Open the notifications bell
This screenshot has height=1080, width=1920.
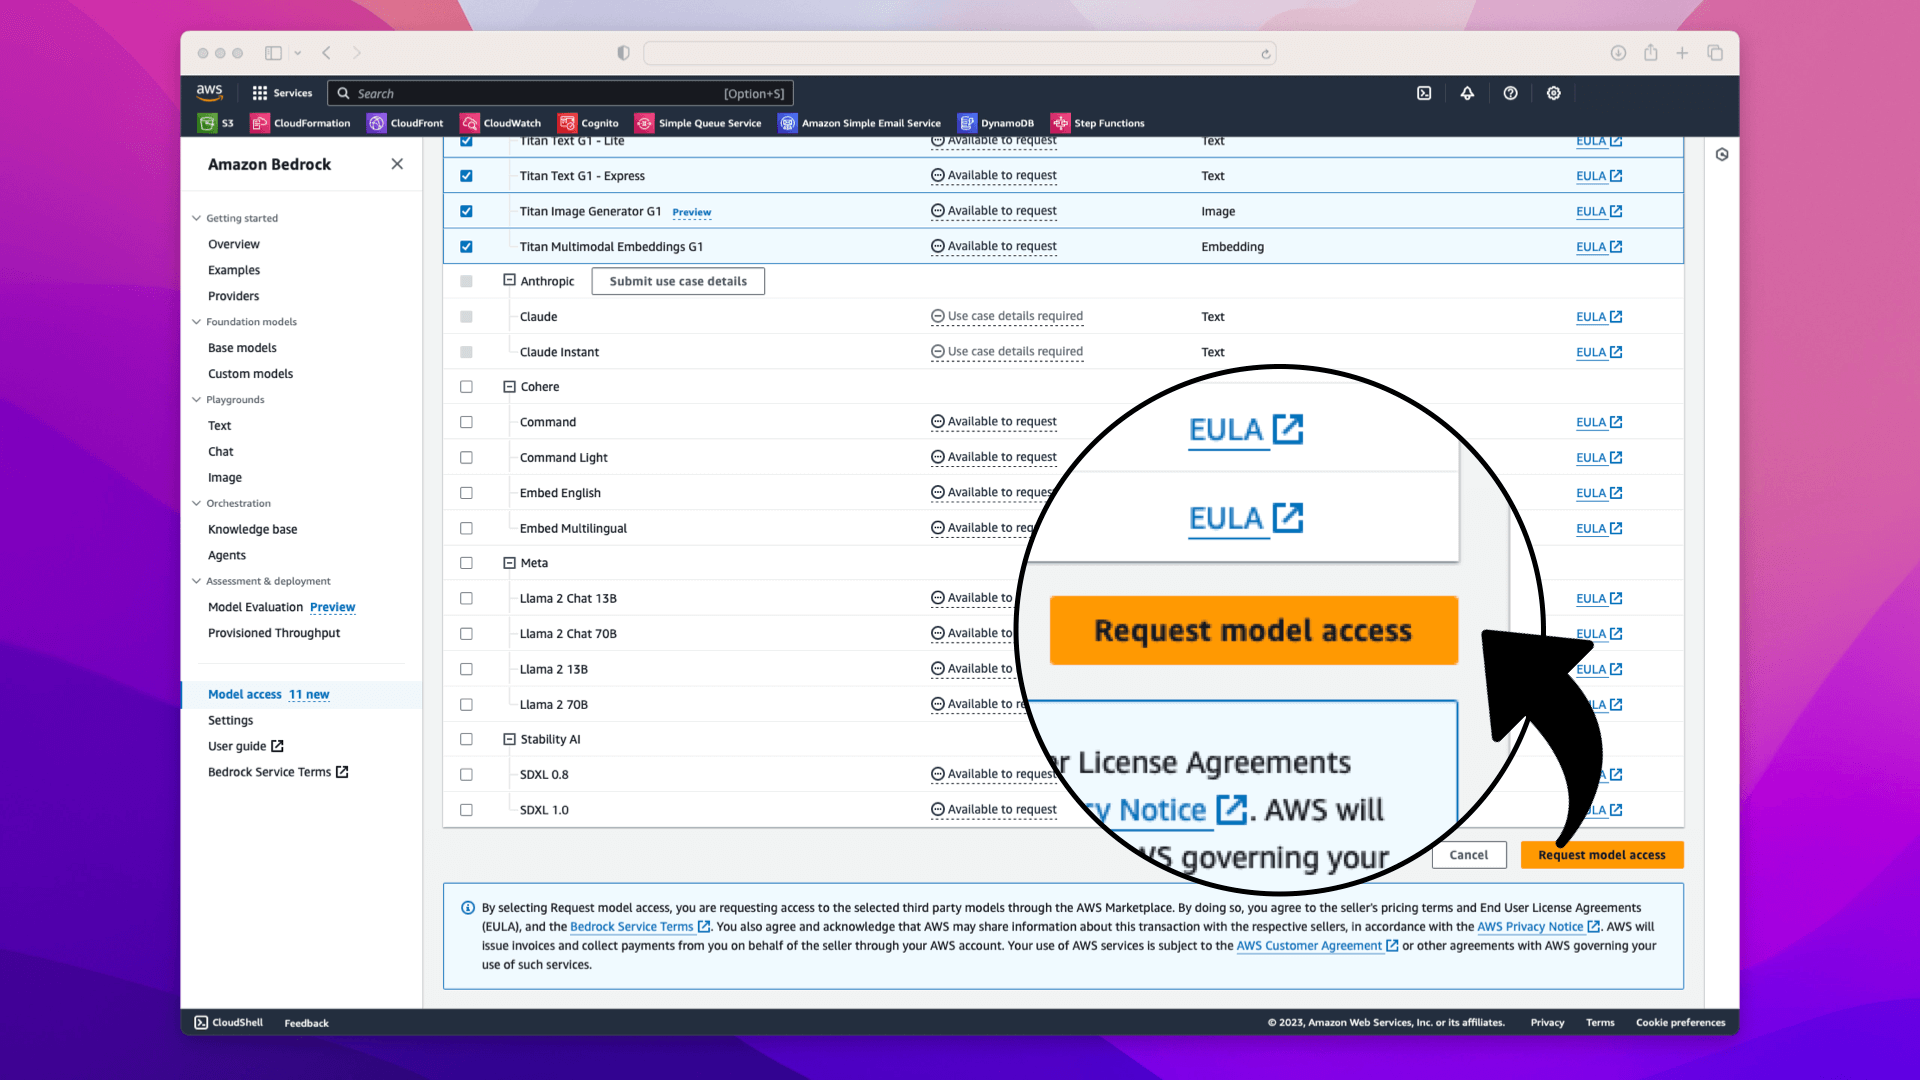click(1467, 93)
